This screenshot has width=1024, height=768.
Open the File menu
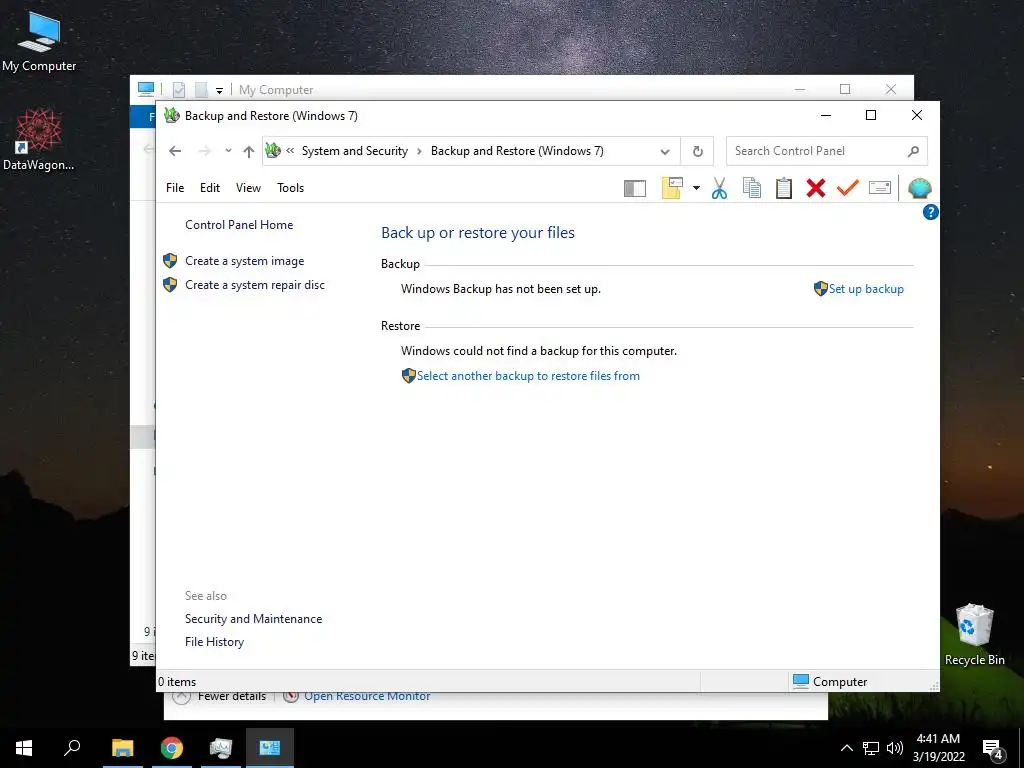(x=175, y=188)
